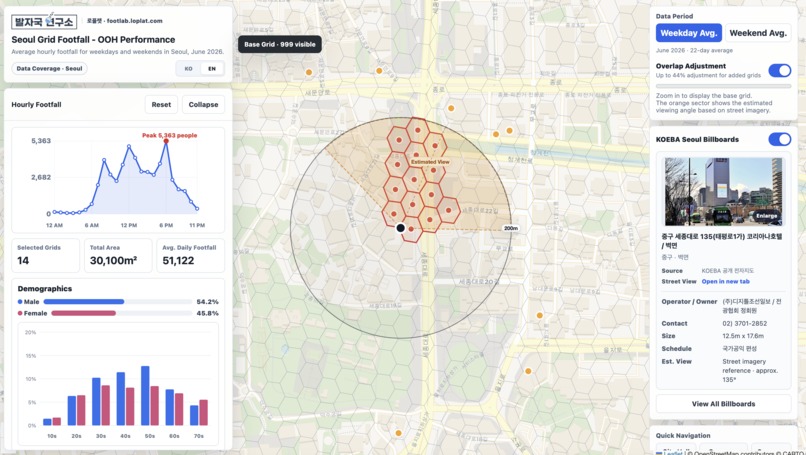Enlarge the billboard photo
806x455 pixels.
tap(766, 216)
